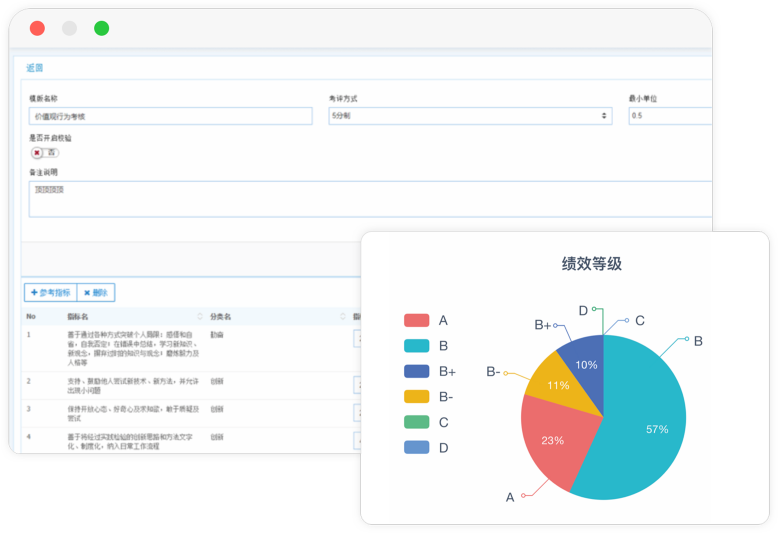Click the 返回 back link
This screenshot has width=778, height=533.
tap(35, 68)
